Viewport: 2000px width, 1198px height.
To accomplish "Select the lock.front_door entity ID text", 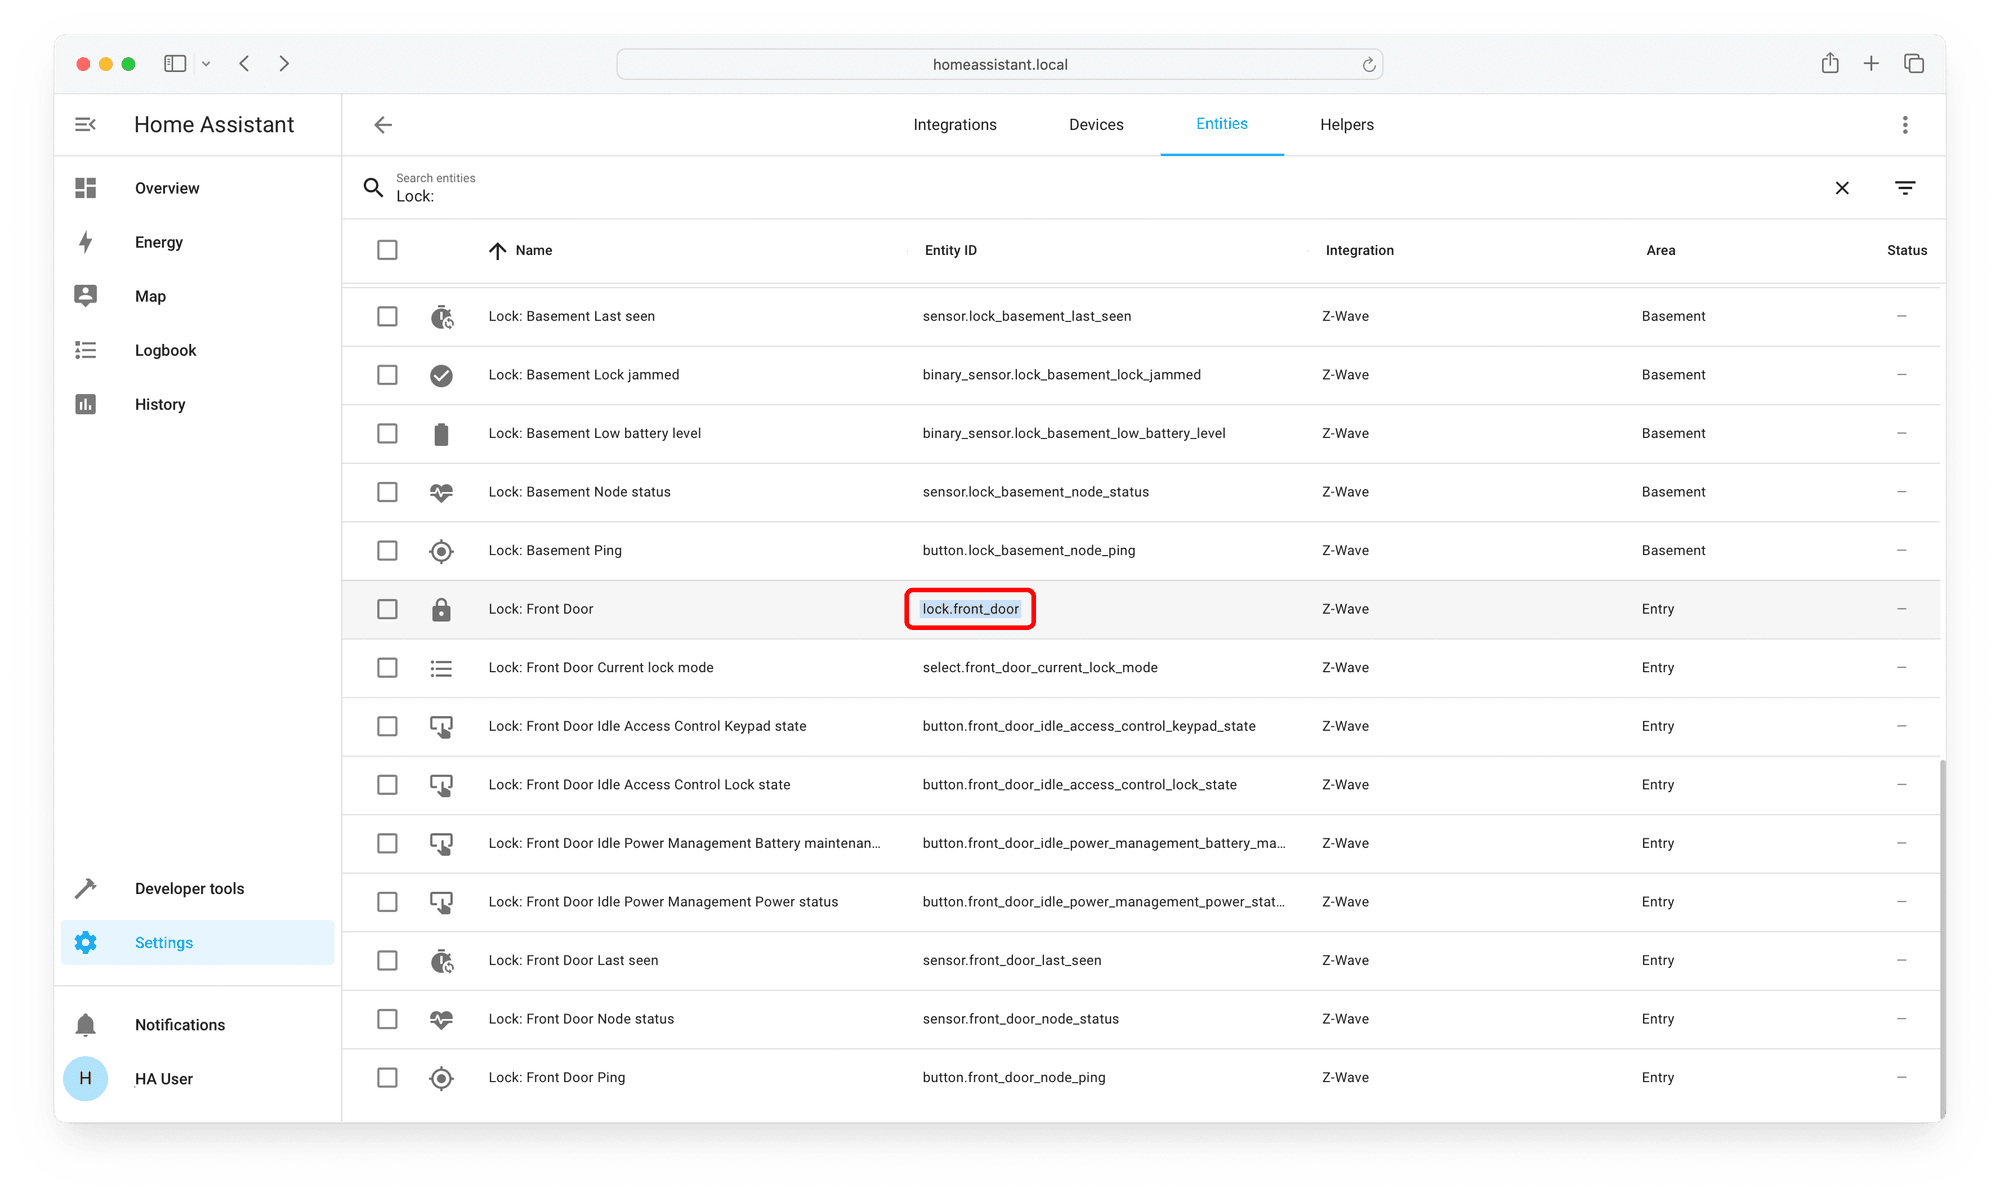I will (970, 609).
